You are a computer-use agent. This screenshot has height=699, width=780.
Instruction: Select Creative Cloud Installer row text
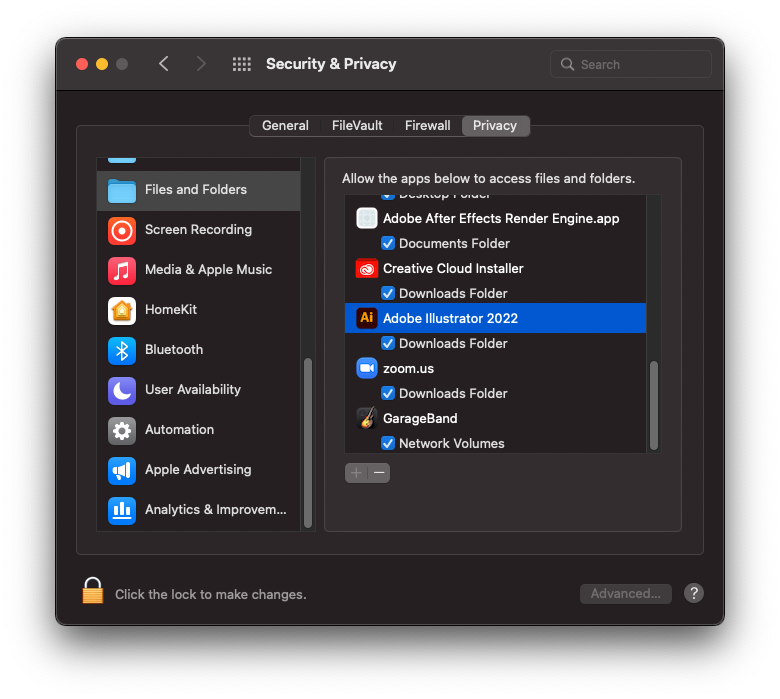click(453, 269)
